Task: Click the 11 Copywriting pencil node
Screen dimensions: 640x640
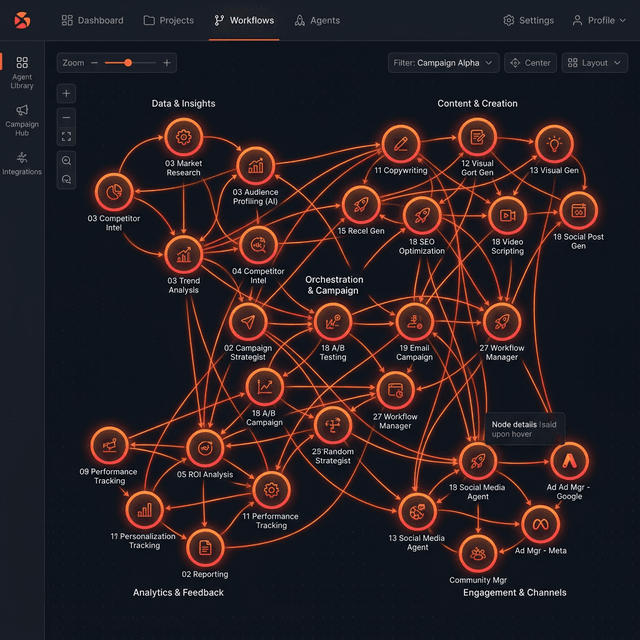Action: click(x=400, y=144)
